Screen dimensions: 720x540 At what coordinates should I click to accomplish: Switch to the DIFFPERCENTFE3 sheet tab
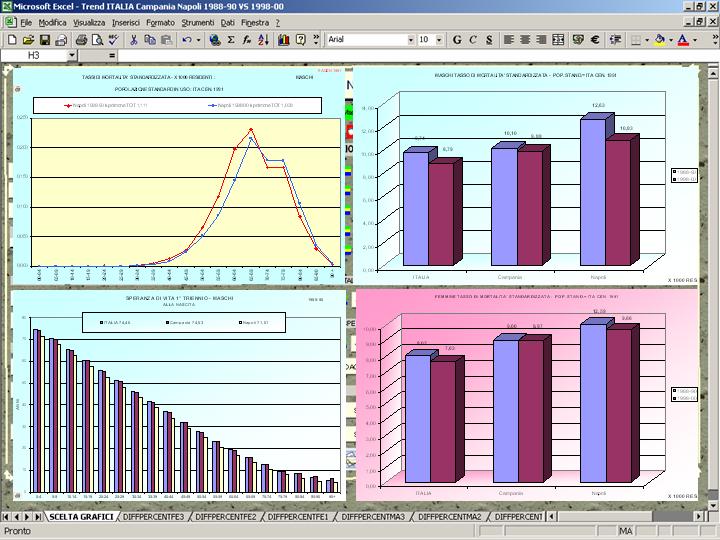(x=153, y=517)
